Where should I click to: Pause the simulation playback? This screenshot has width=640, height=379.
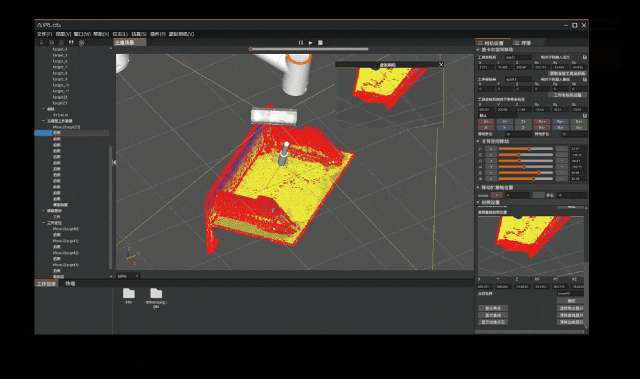[x=301, y=42]
